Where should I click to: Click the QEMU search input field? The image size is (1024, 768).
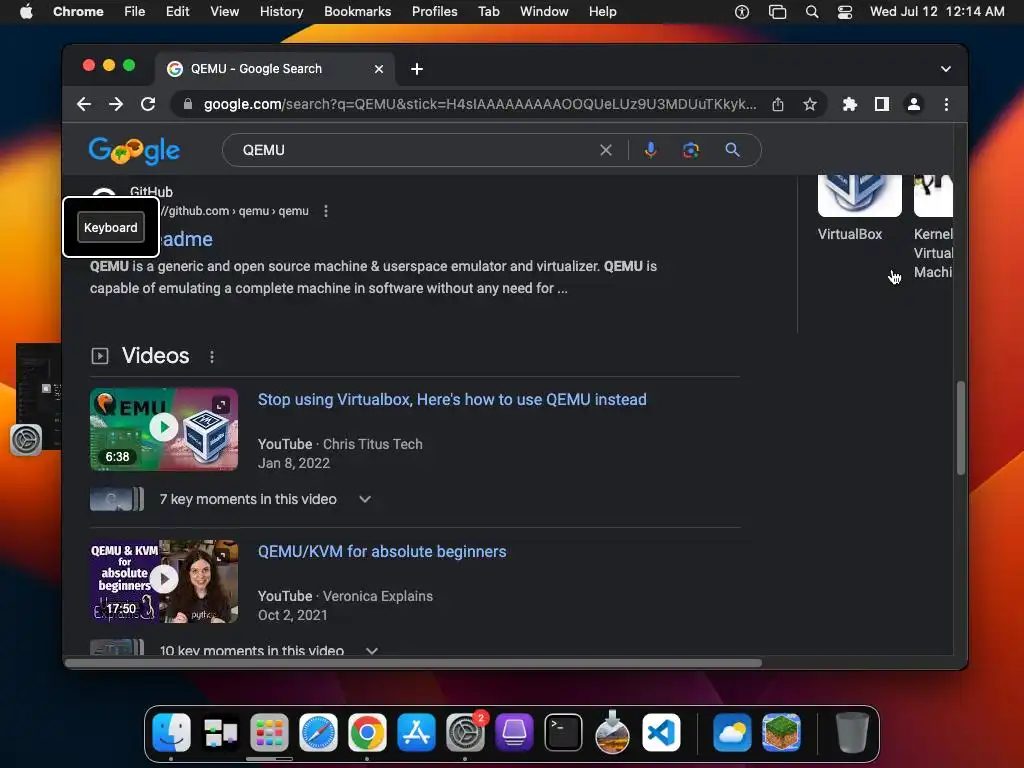pyautogui.click(x=418, y=150)
